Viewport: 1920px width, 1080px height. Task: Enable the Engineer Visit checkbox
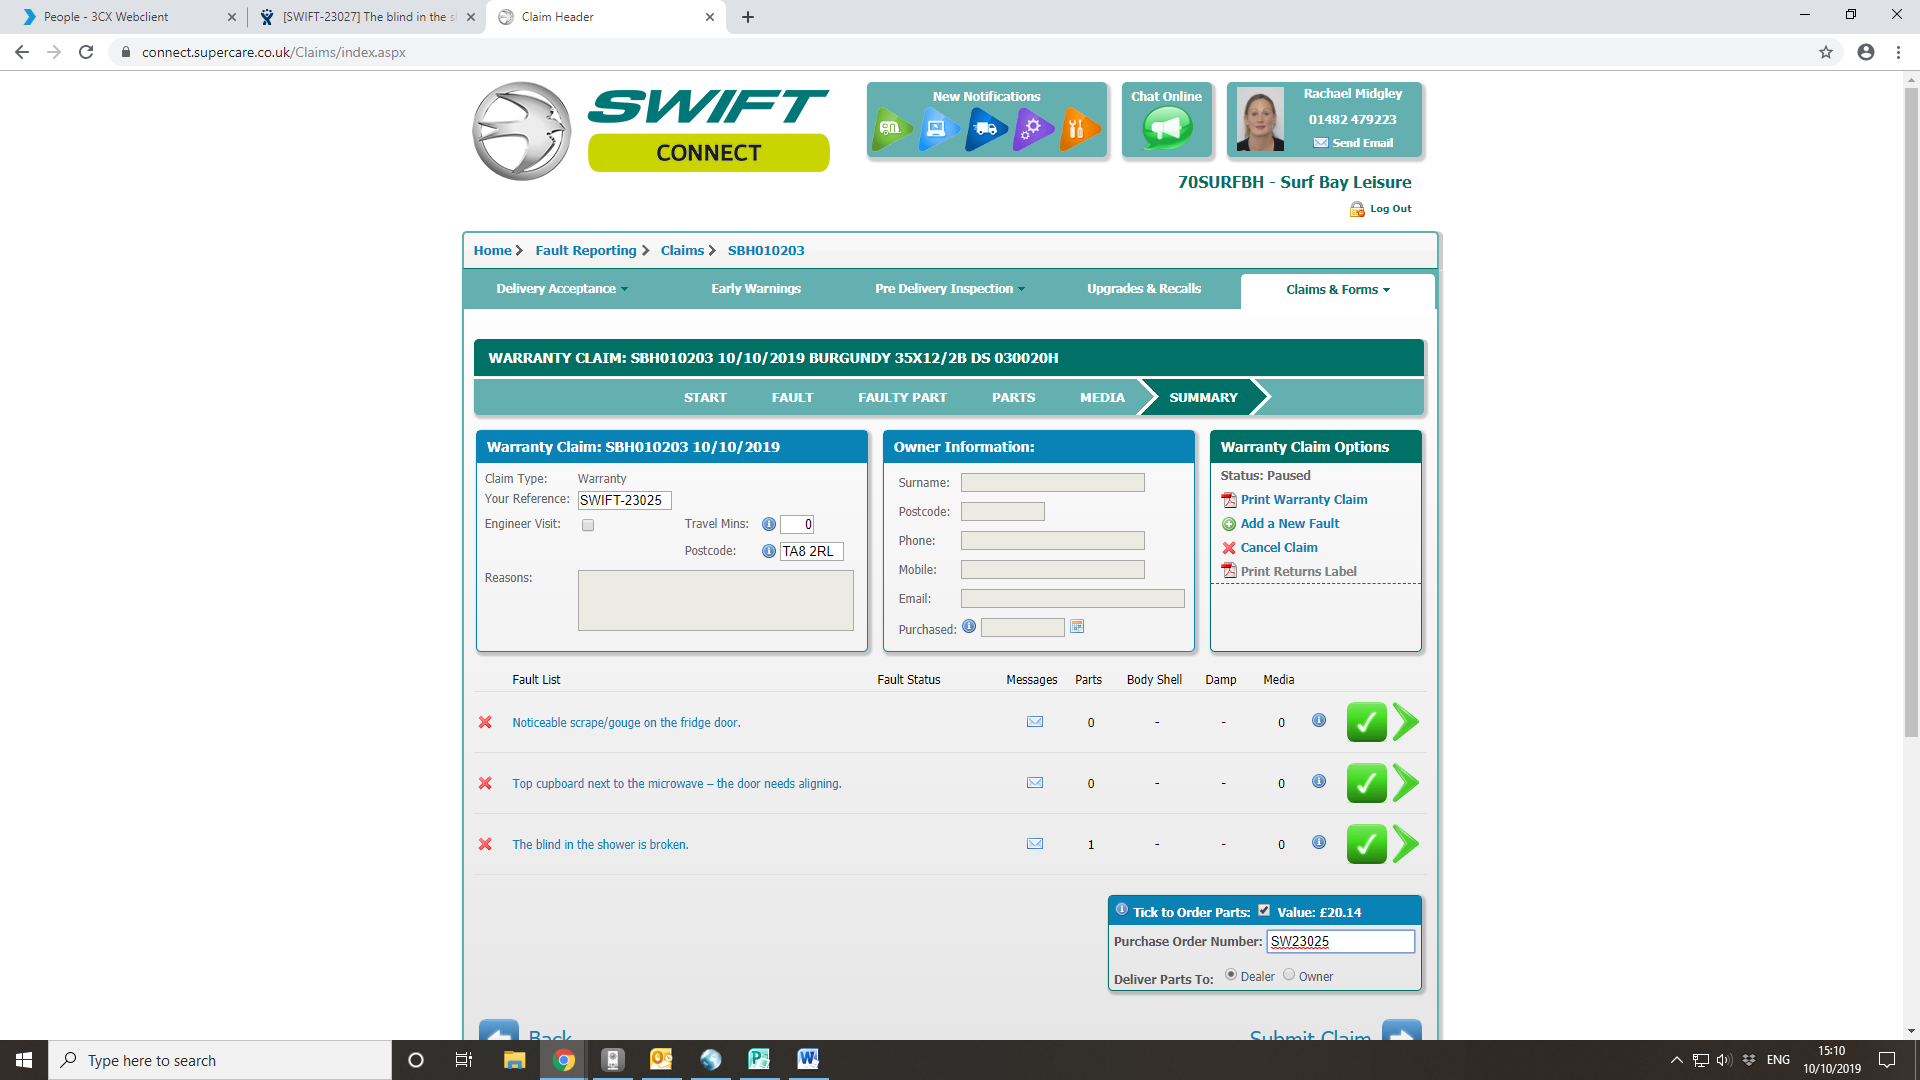pyautogui.click(x=588, y=525)
